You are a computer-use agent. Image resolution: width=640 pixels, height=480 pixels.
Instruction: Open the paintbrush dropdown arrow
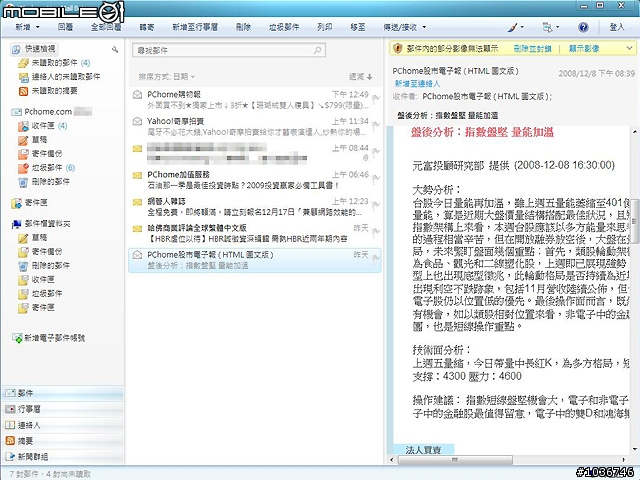[522, 27]
